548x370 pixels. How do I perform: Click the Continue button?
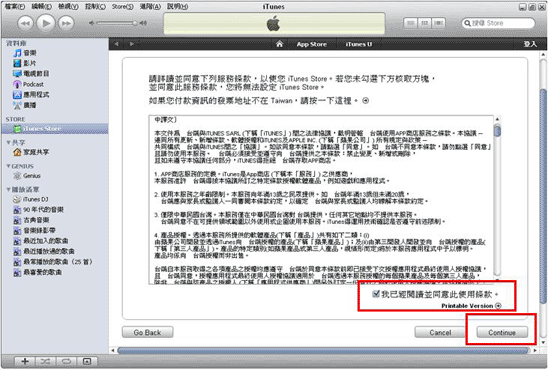[x=502, y=332]
